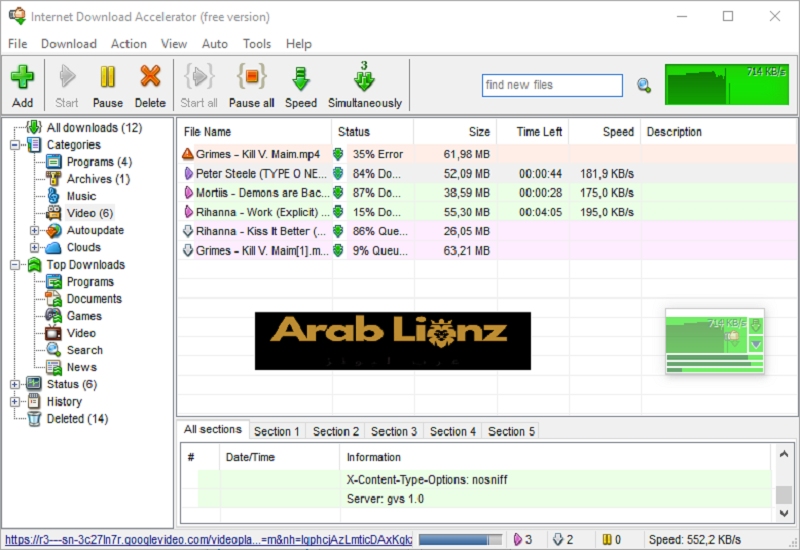Click the googlevideo URL link in status bar
This screenshot has height=550, width=800.
pos(208,540)
